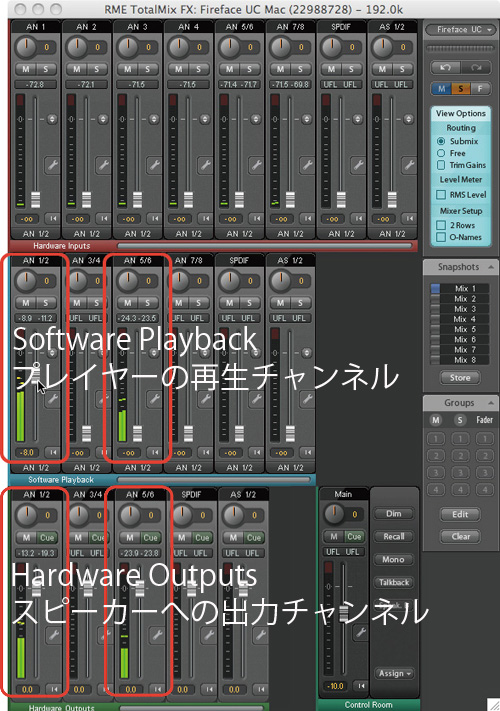The width and height of the screenshot is (500, 711).
Task: Open wrench settings on playback channel AN 5/6
Action: pyautogui.click(x=155, y=399)
